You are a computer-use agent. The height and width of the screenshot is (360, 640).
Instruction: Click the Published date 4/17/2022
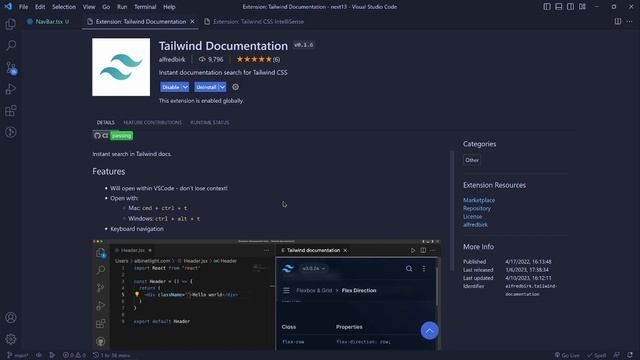528,262
